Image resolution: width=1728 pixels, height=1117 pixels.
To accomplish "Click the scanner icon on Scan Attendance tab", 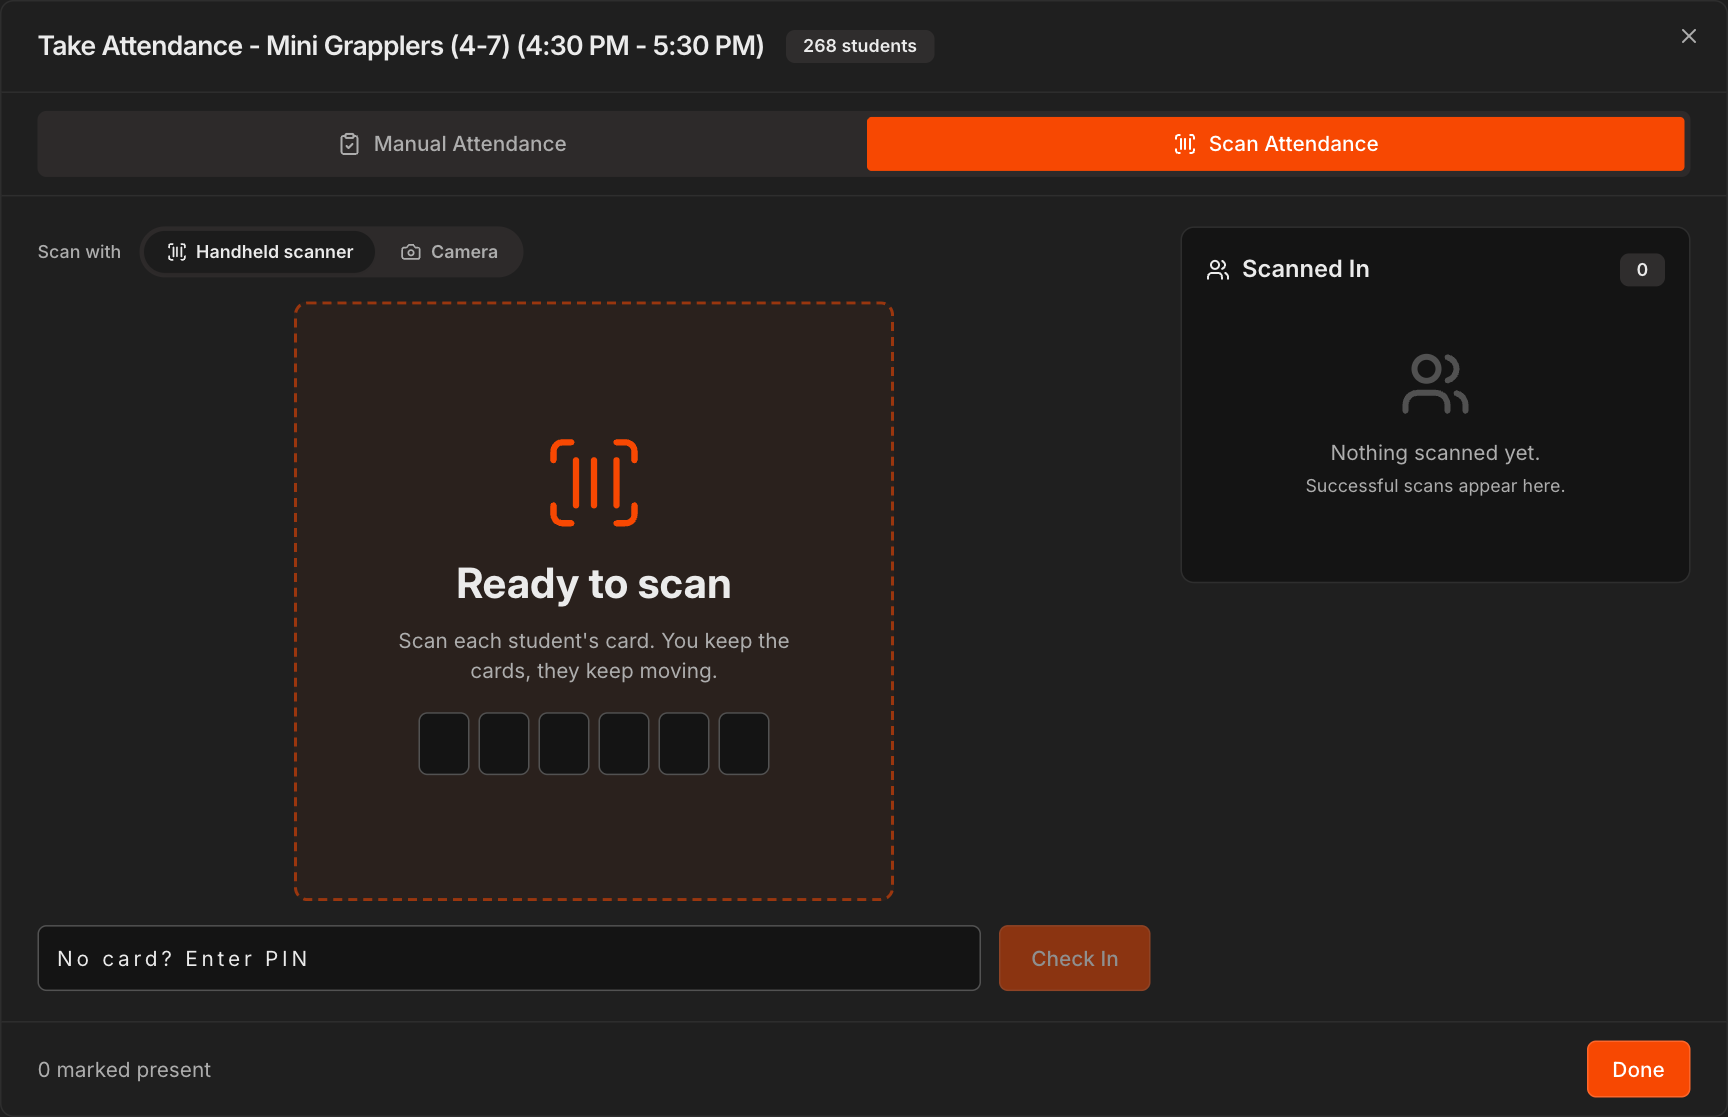I will [x=1185, y=144].
